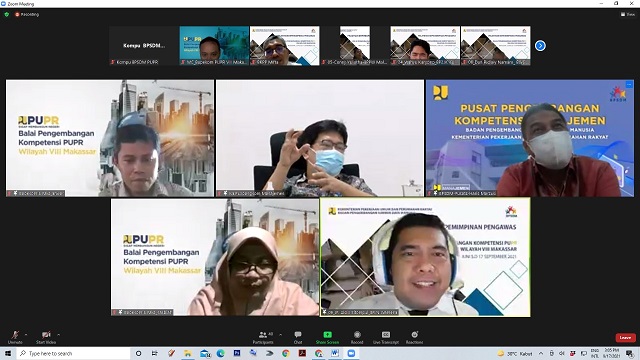The height and width of the screenshot is (360, 640).
Task: Click more options on Pusat Pengembangan tile
Action: coord(629,84)
